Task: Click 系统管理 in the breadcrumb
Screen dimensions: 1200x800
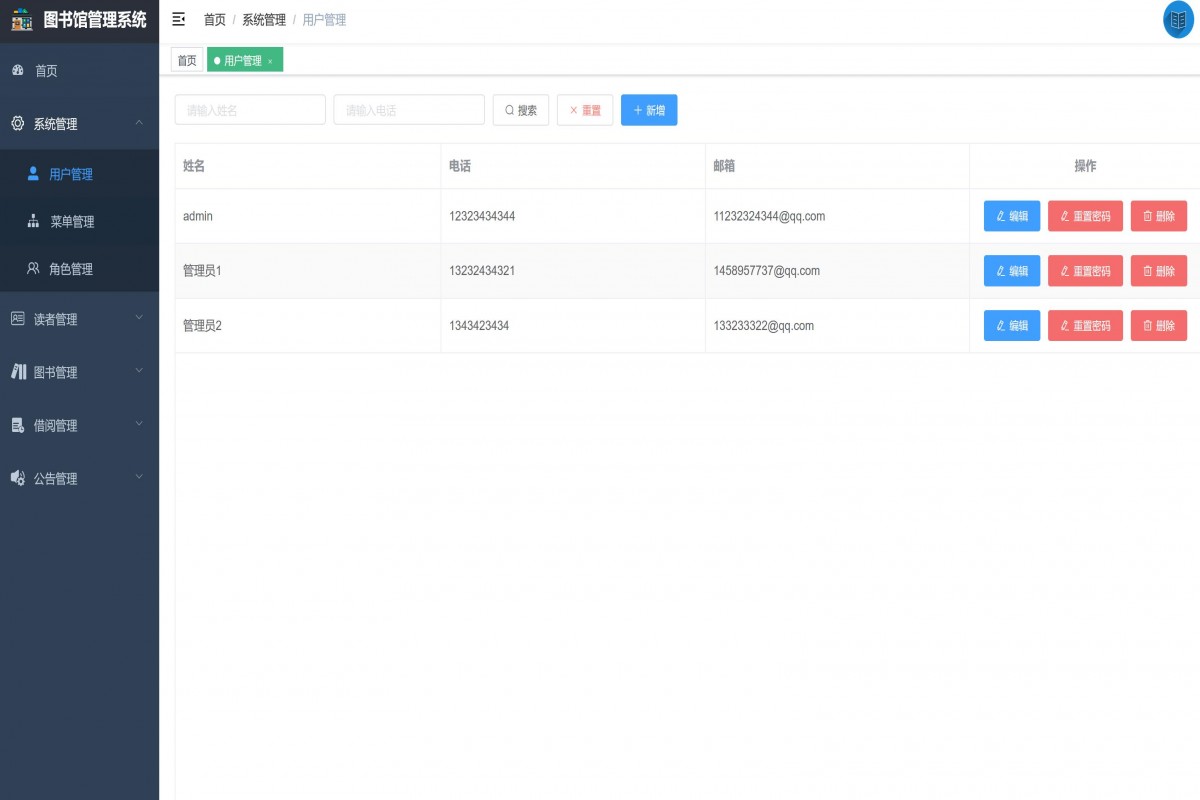Action: [x=263, y=20]
